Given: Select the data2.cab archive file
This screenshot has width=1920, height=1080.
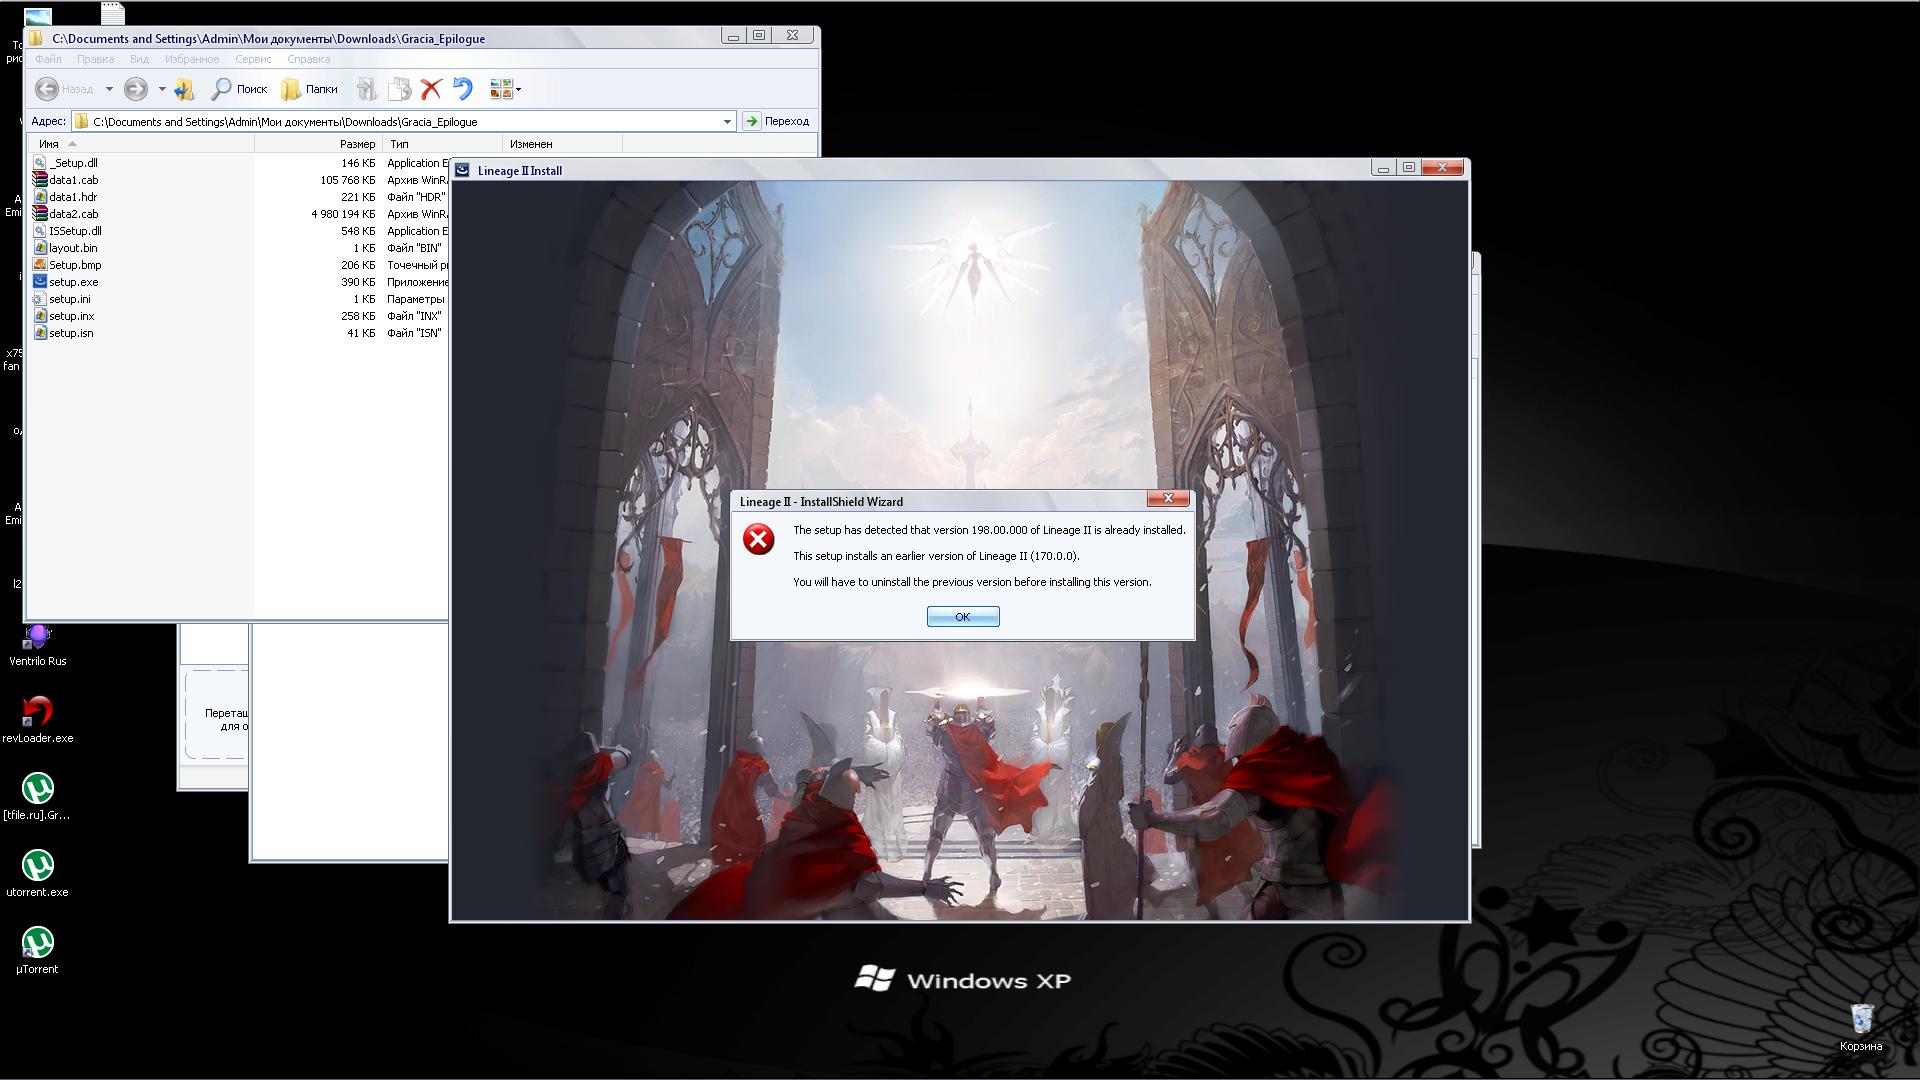Looking at the screenshot, I should pyautogui.click(x=73, y=214).
